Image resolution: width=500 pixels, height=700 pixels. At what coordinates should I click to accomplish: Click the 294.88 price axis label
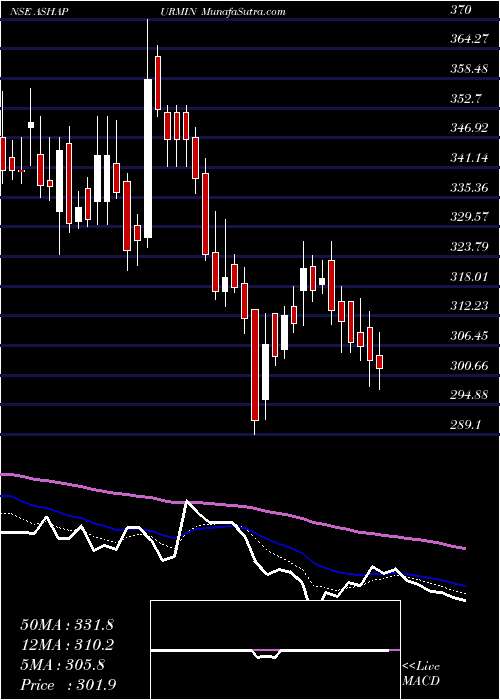click(x=467, y=395)
